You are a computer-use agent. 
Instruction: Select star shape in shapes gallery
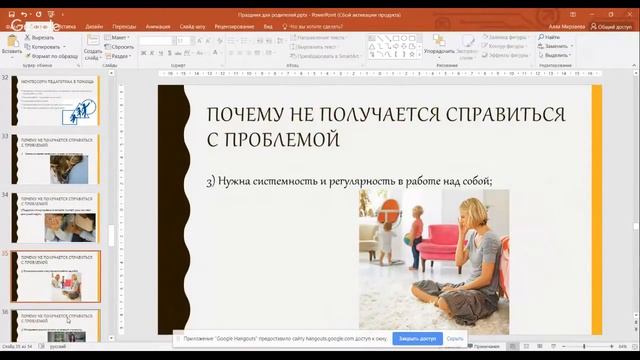click(412, 54)
